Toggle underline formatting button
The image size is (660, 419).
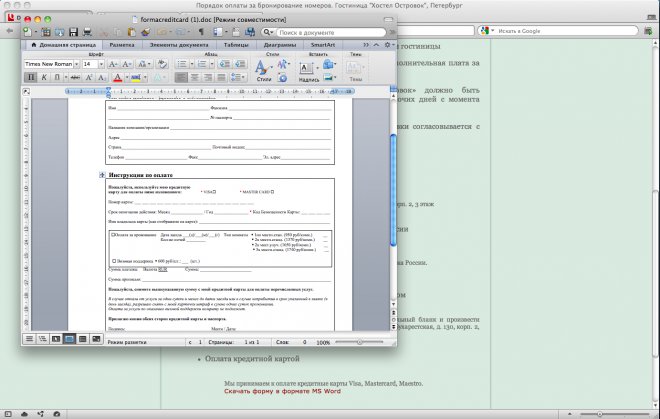click(x=57, y=77)
